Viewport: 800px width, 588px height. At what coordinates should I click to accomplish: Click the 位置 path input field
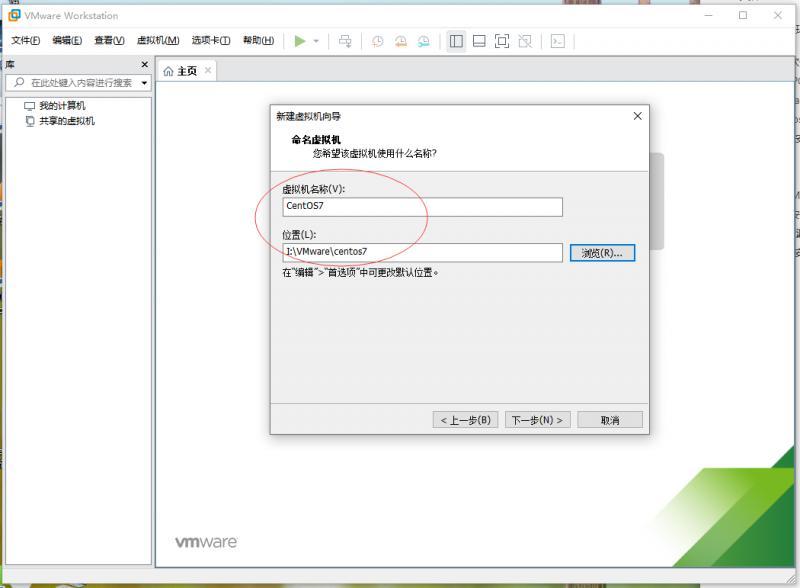click(x=422, y=253)
